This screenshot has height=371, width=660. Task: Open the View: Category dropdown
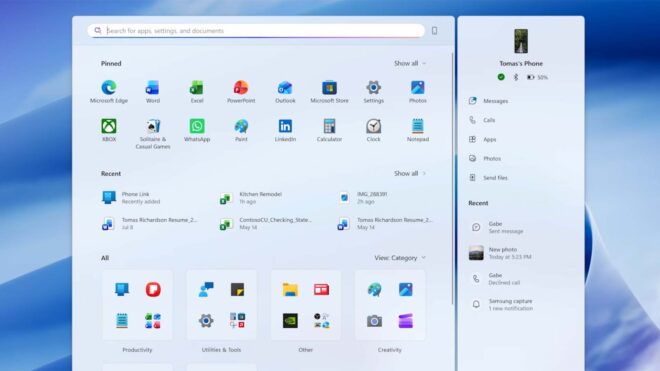[400, 258]
